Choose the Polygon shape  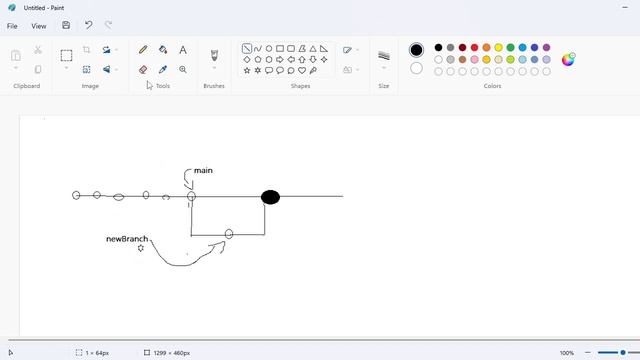point(302,49)
